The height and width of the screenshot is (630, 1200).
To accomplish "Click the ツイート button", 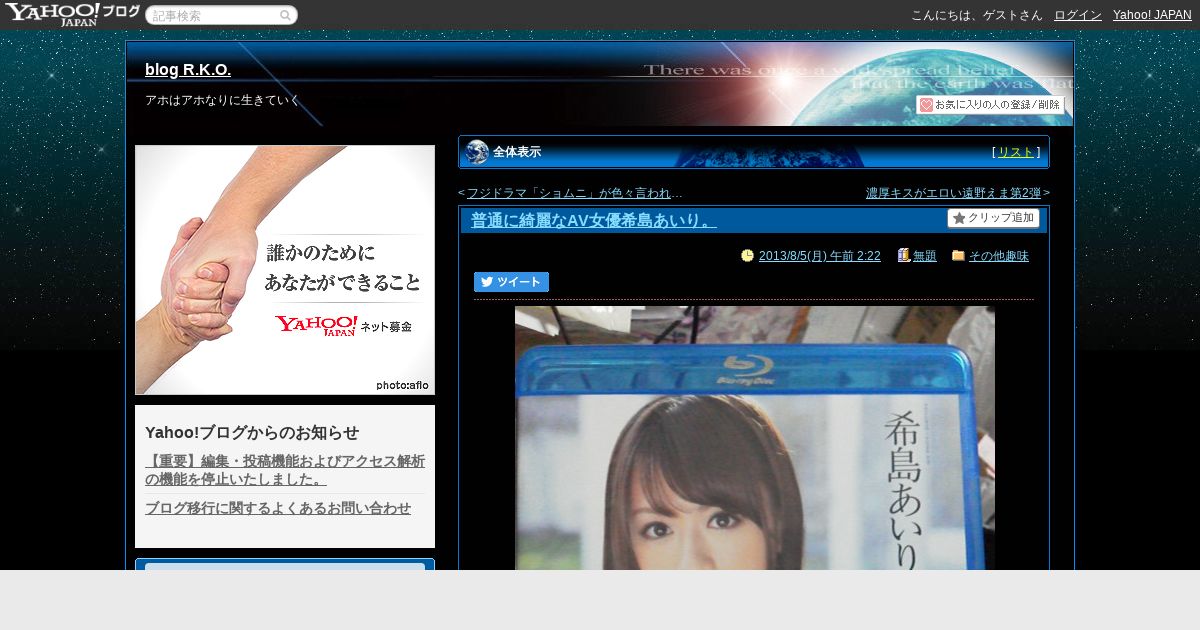I will [511, 282].
